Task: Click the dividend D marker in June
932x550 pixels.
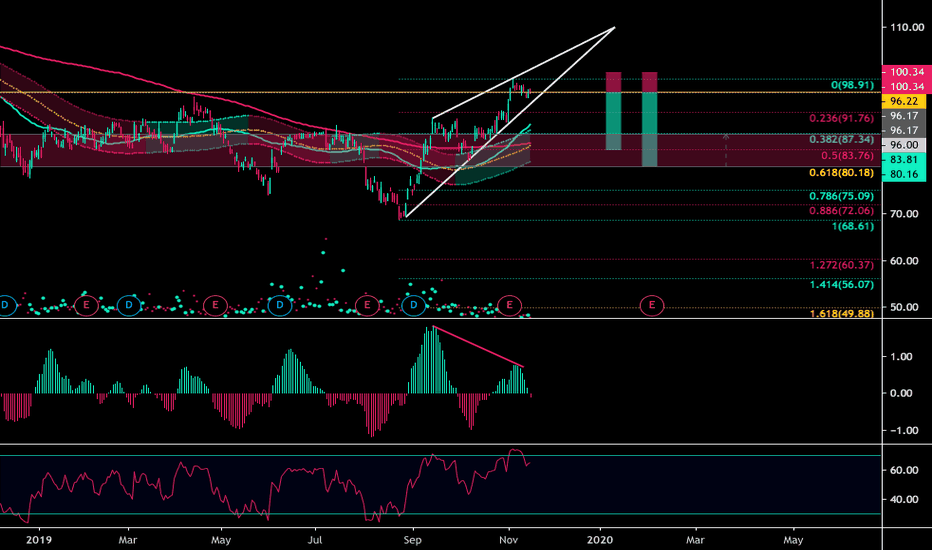Action: click(x=280, y=306)
